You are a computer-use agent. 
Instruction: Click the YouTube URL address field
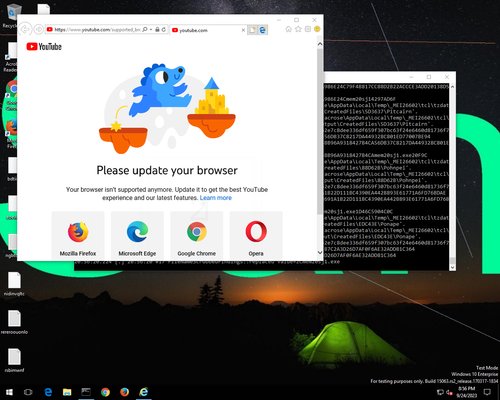(x=97, y=30)
